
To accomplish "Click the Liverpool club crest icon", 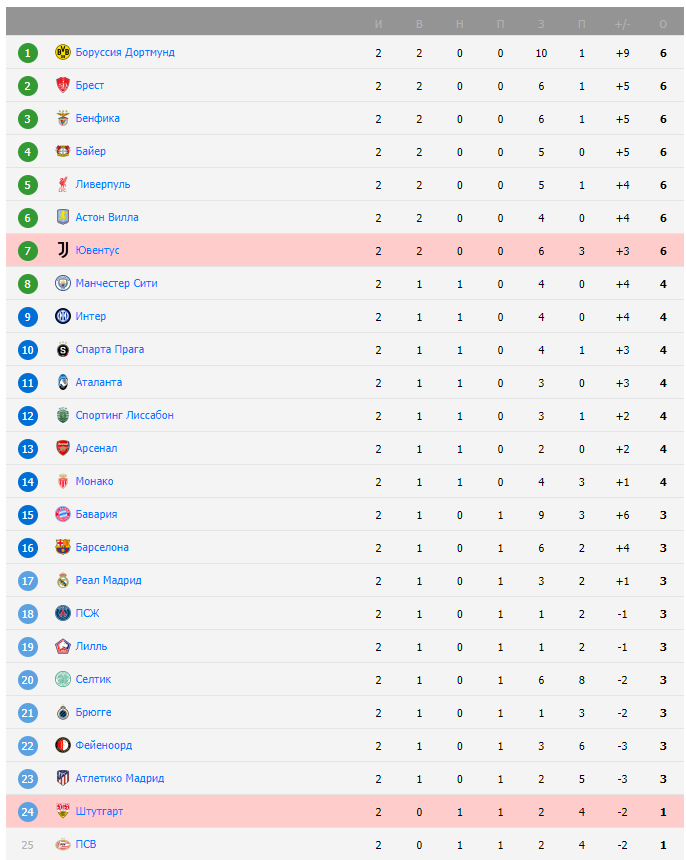I will point(63,184).
